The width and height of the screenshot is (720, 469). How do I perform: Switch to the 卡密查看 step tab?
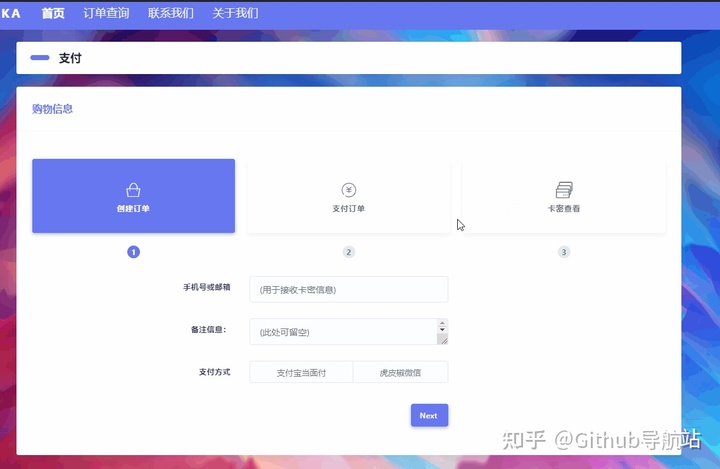point(564,196)
